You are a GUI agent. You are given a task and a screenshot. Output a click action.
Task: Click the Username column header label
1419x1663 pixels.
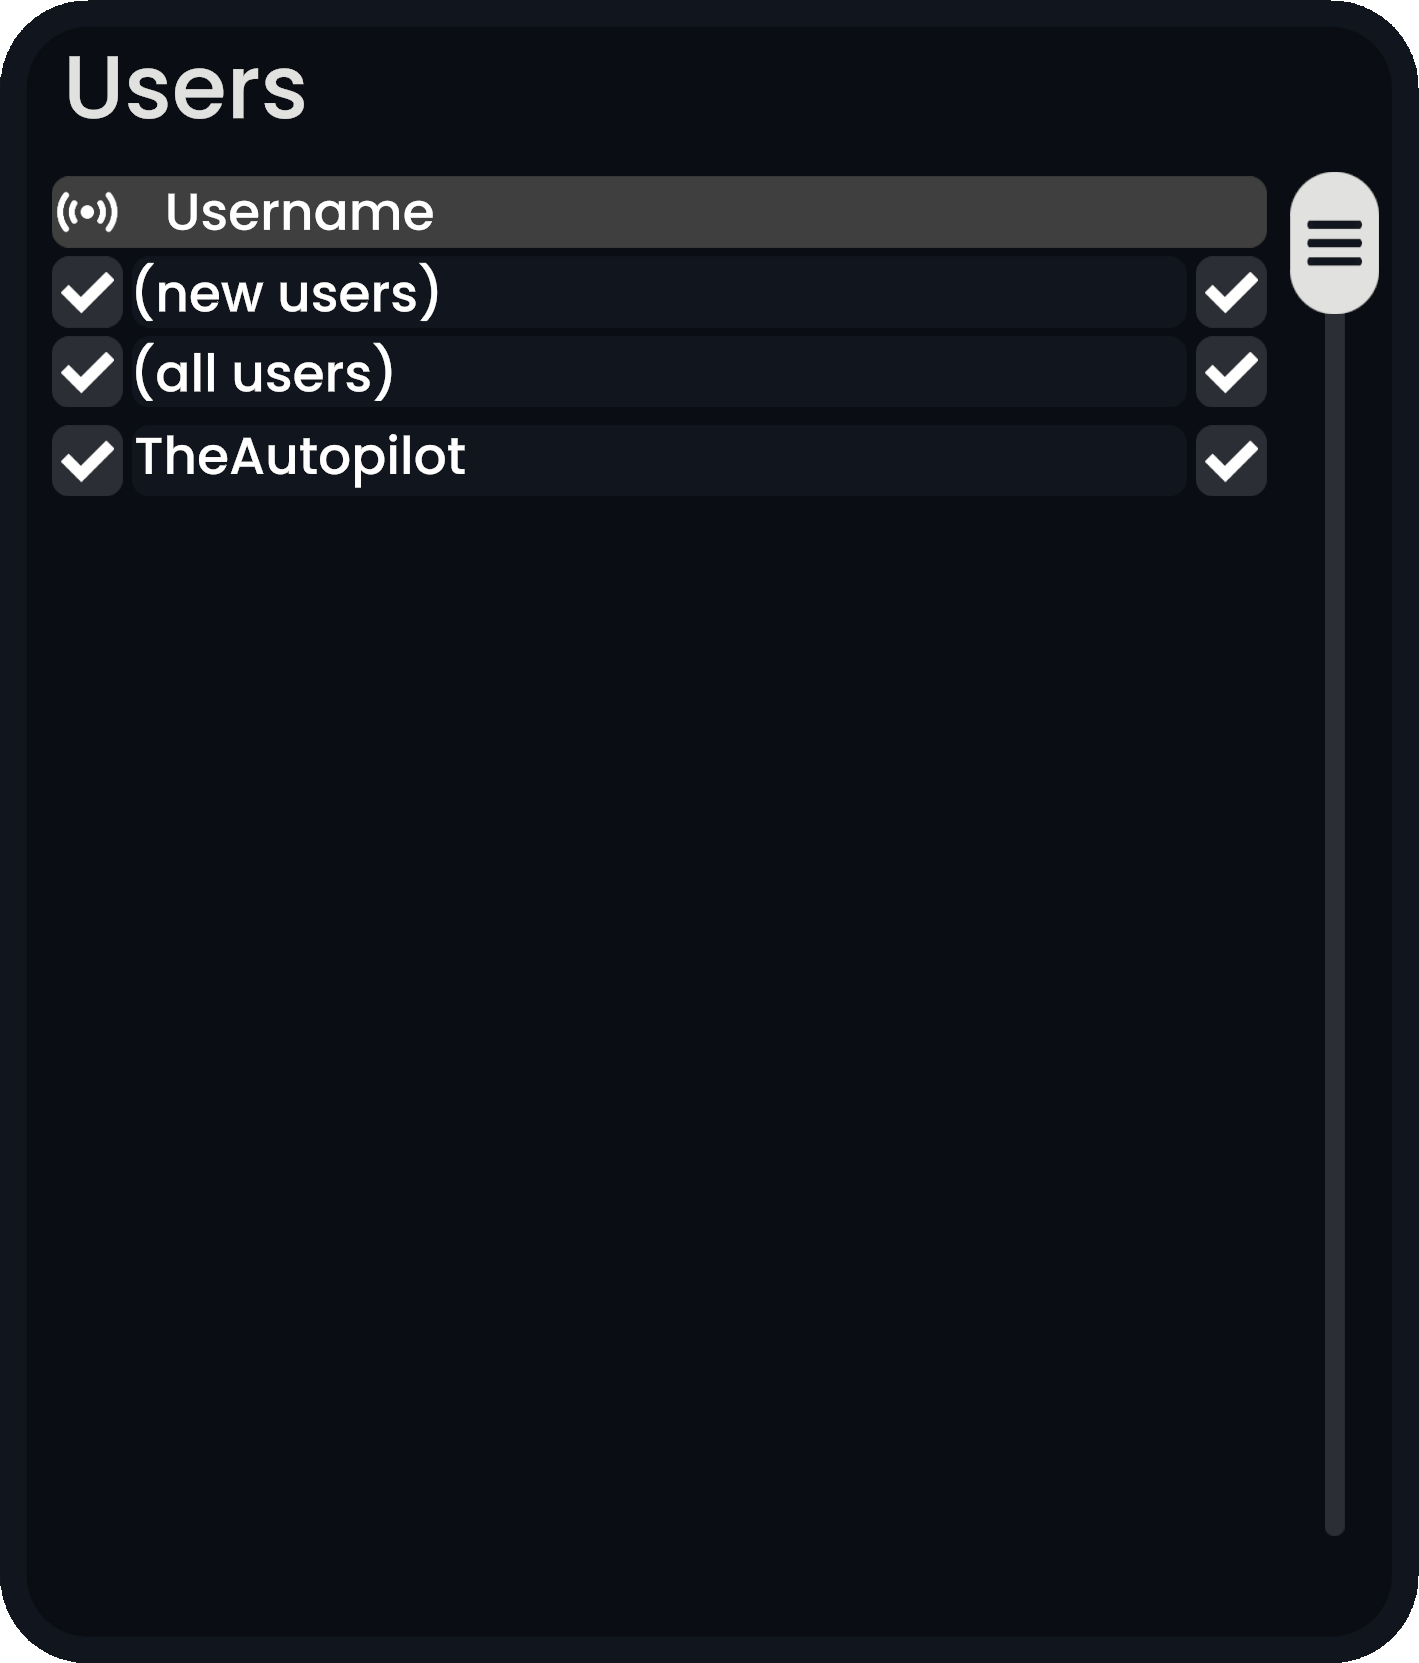coord(299,212)
